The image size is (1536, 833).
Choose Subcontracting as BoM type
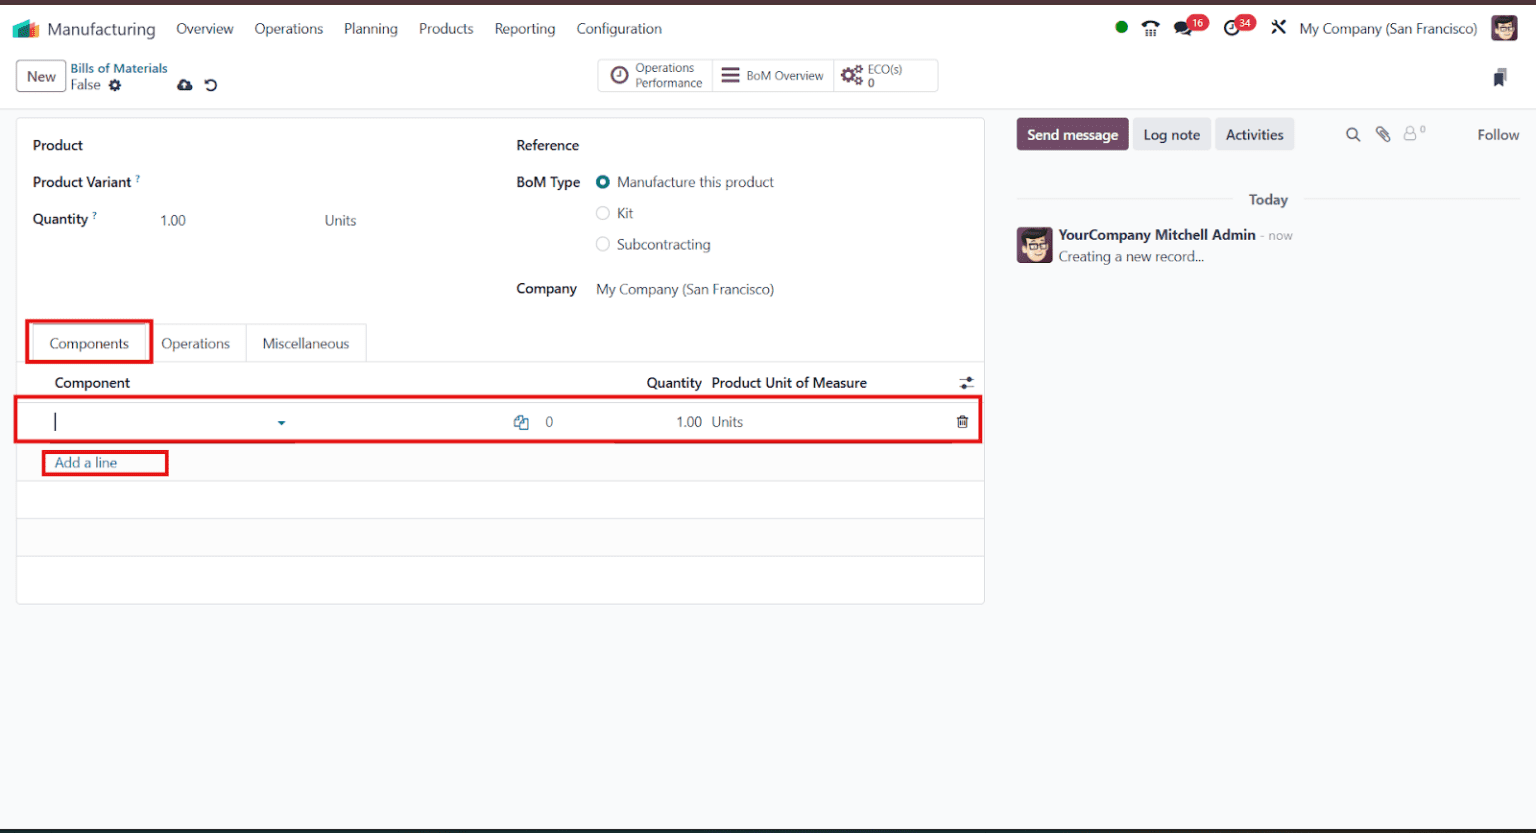coord(603,244)
